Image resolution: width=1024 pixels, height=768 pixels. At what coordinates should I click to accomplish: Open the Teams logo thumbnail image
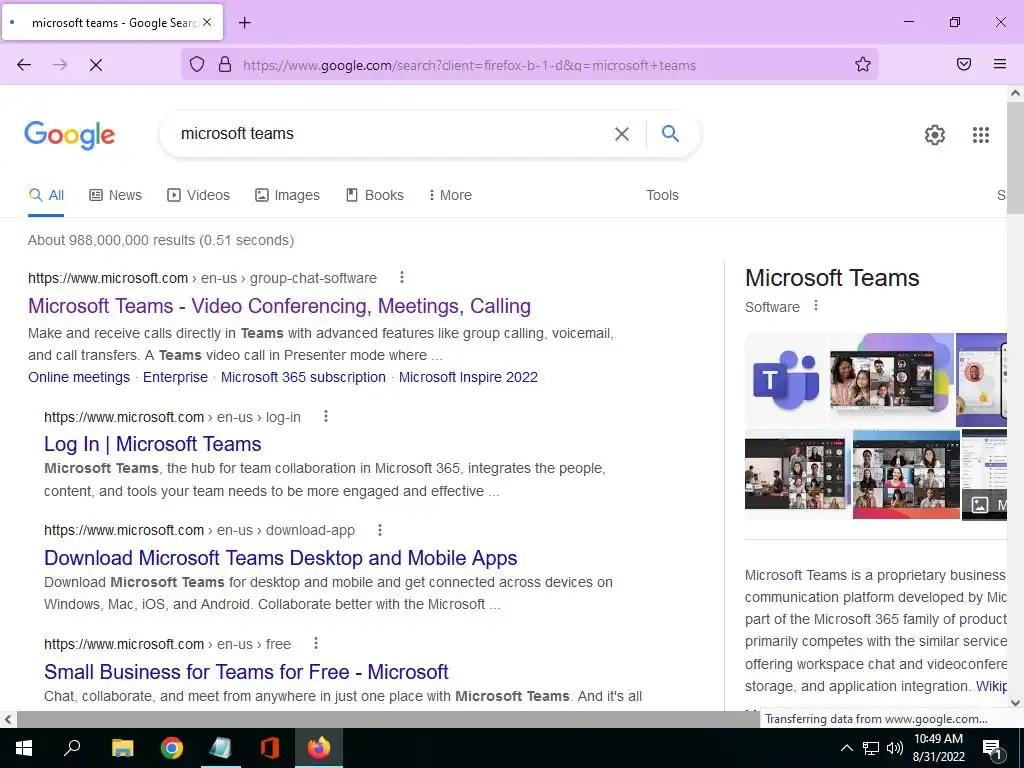coord(786,379)
